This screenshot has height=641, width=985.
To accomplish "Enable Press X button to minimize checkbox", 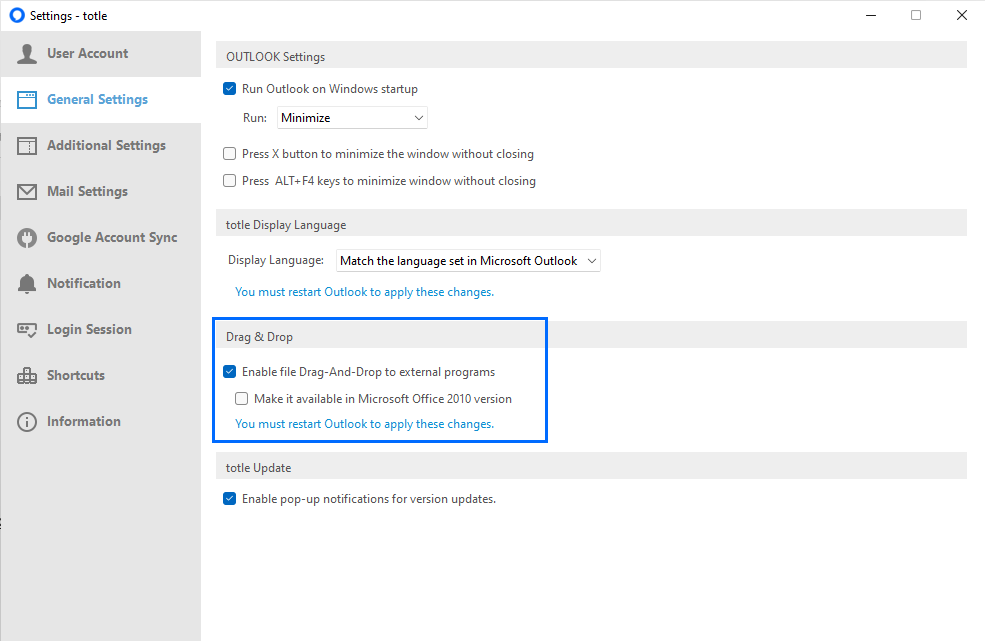I will click(x=229, y=153).
